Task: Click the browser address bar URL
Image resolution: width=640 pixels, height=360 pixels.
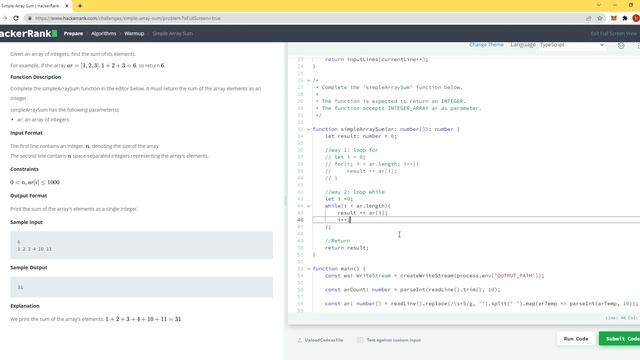Action: click(x=128, y=18)
